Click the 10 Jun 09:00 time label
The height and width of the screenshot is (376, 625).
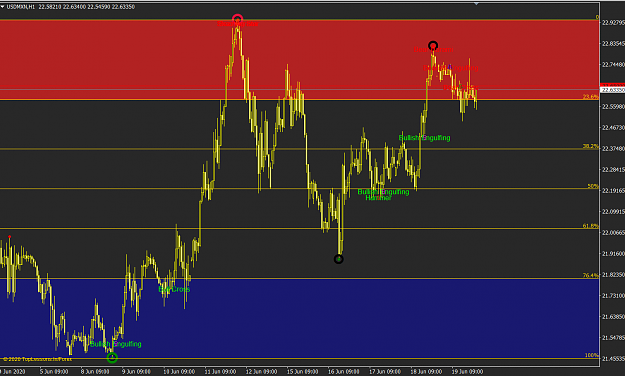tap(179, 372)
